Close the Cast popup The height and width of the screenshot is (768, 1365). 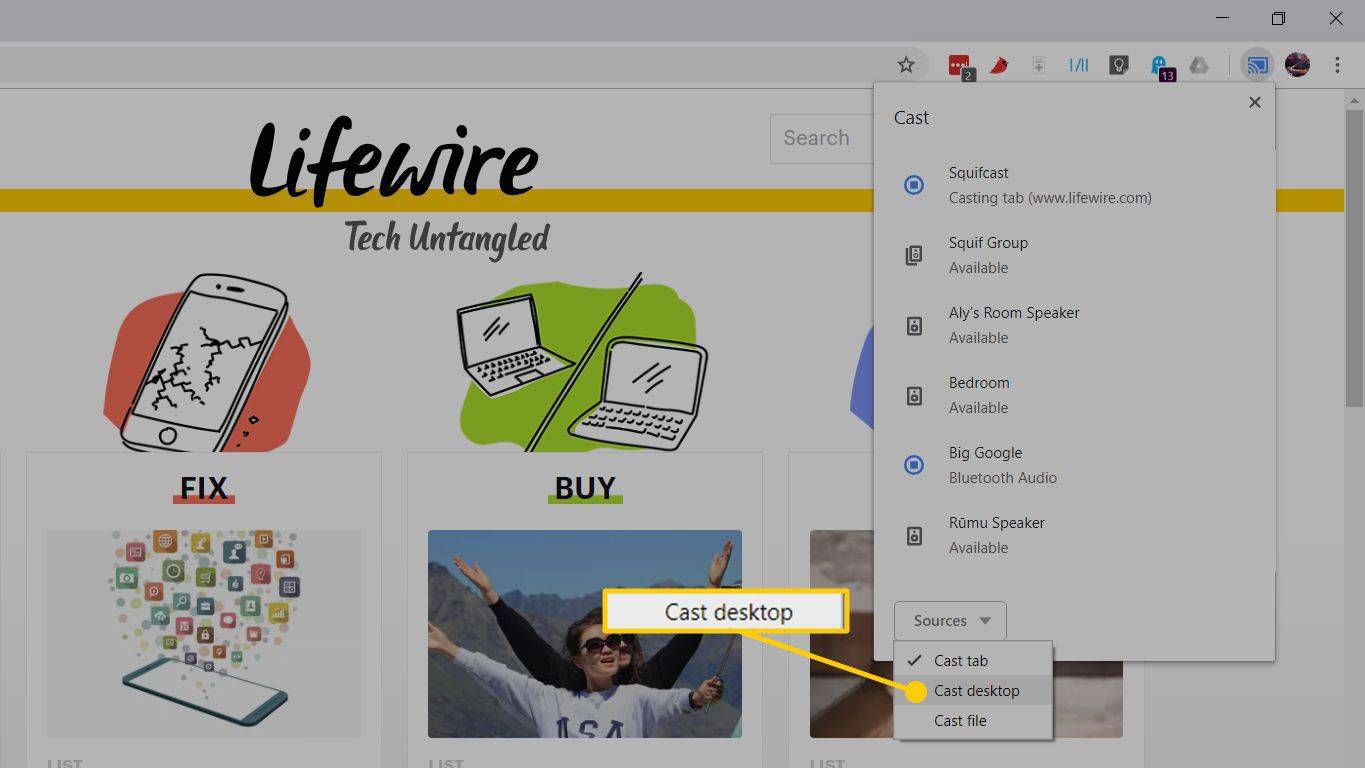tap(1255, 102)
